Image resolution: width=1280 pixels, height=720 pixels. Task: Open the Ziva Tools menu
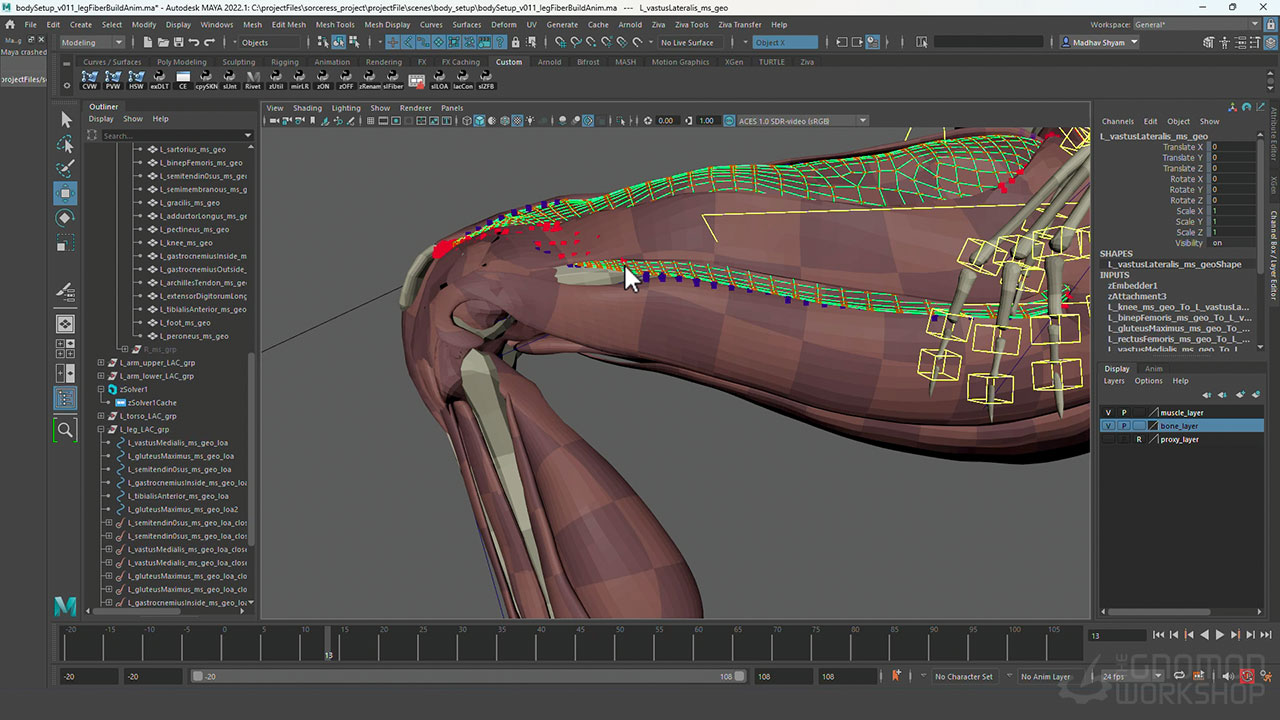tap(691, 24)
